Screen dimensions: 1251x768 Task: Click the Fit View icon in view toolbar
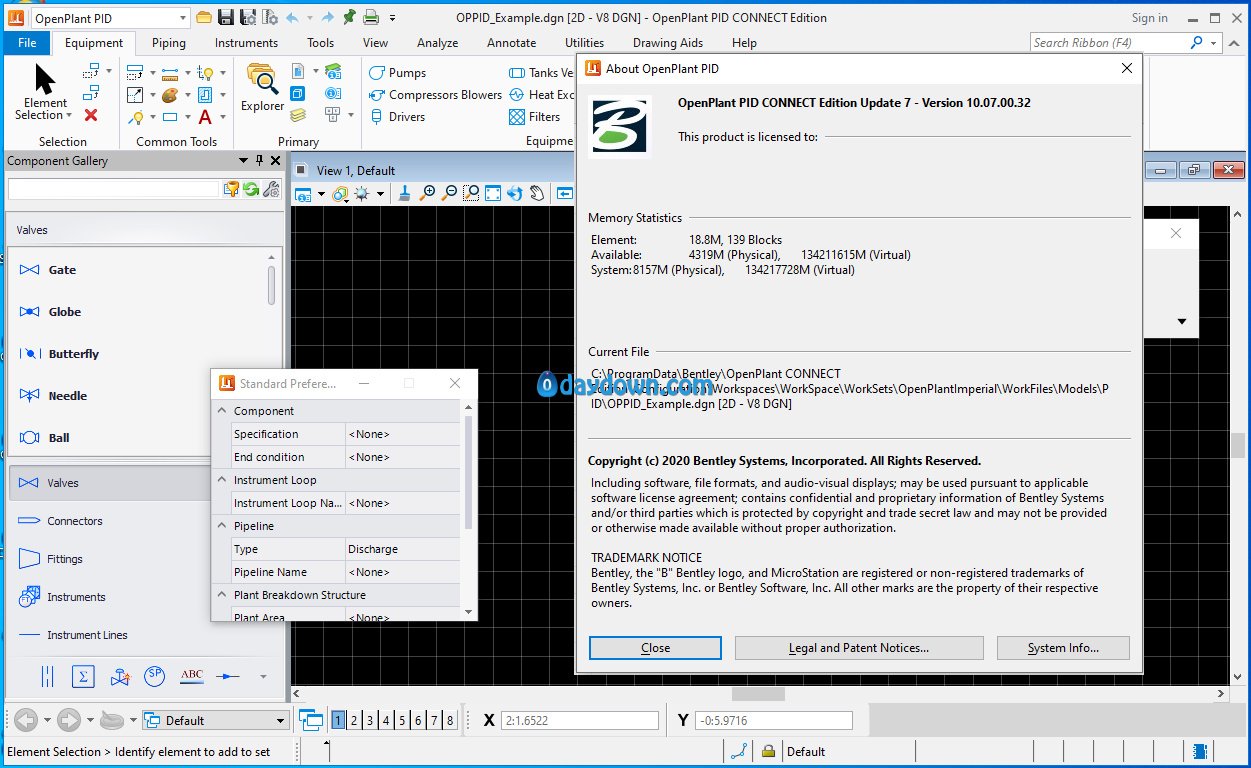[493, 193]
